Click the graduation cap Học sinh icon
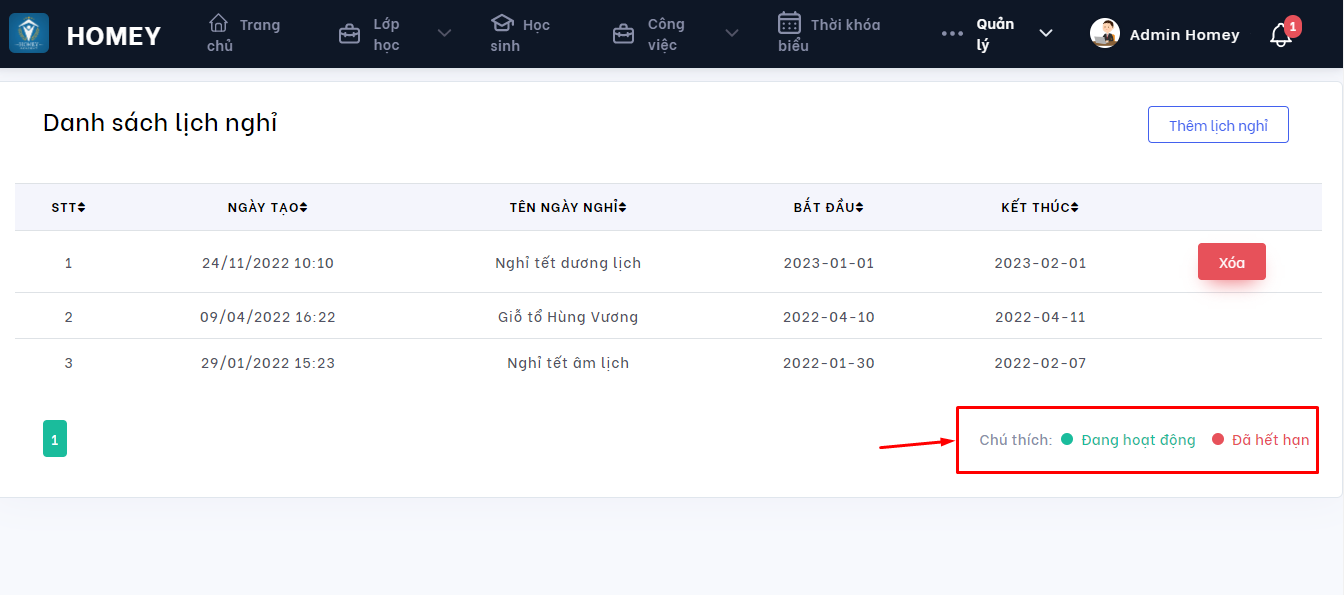This screenshot has height=595, width=1344. tap(502, 23)
